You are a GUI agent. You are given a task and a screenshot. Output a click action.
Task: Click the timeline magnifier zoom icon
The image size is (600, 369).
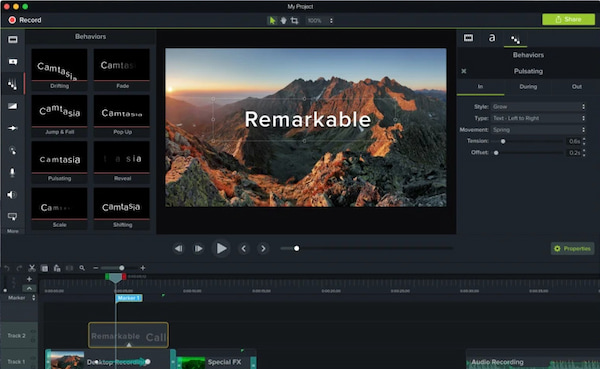[x=82, y=268]
